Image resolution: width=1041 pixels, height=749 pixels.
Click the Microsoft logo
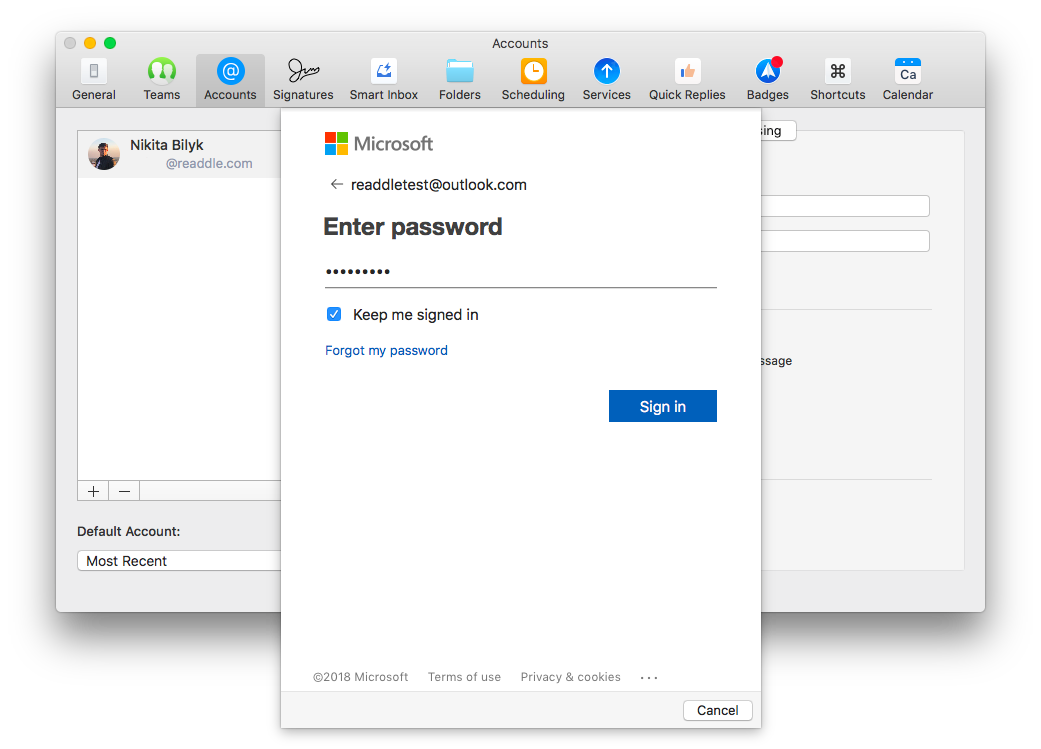coord(378,143)
